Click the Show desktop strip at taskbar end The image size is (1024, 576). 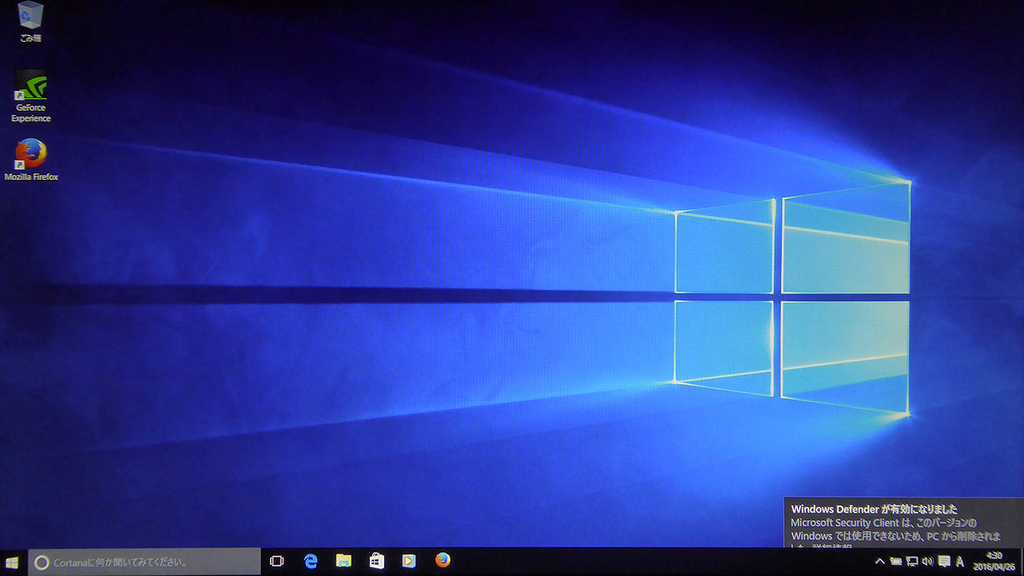click(x=1021, y=561)
